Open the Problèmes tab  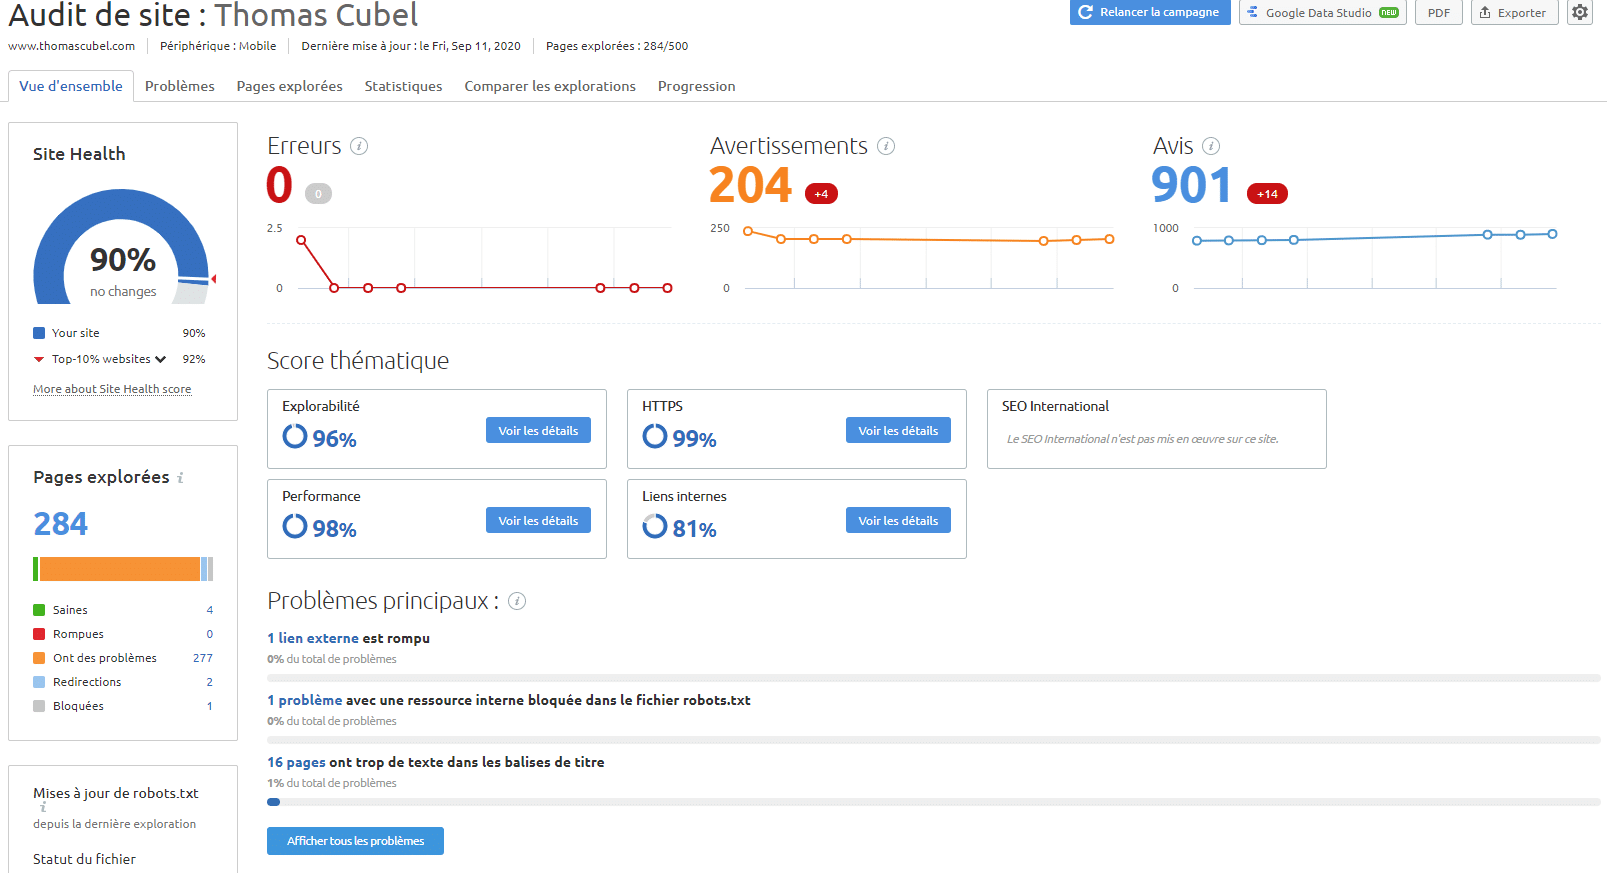(x=180, y=86)
